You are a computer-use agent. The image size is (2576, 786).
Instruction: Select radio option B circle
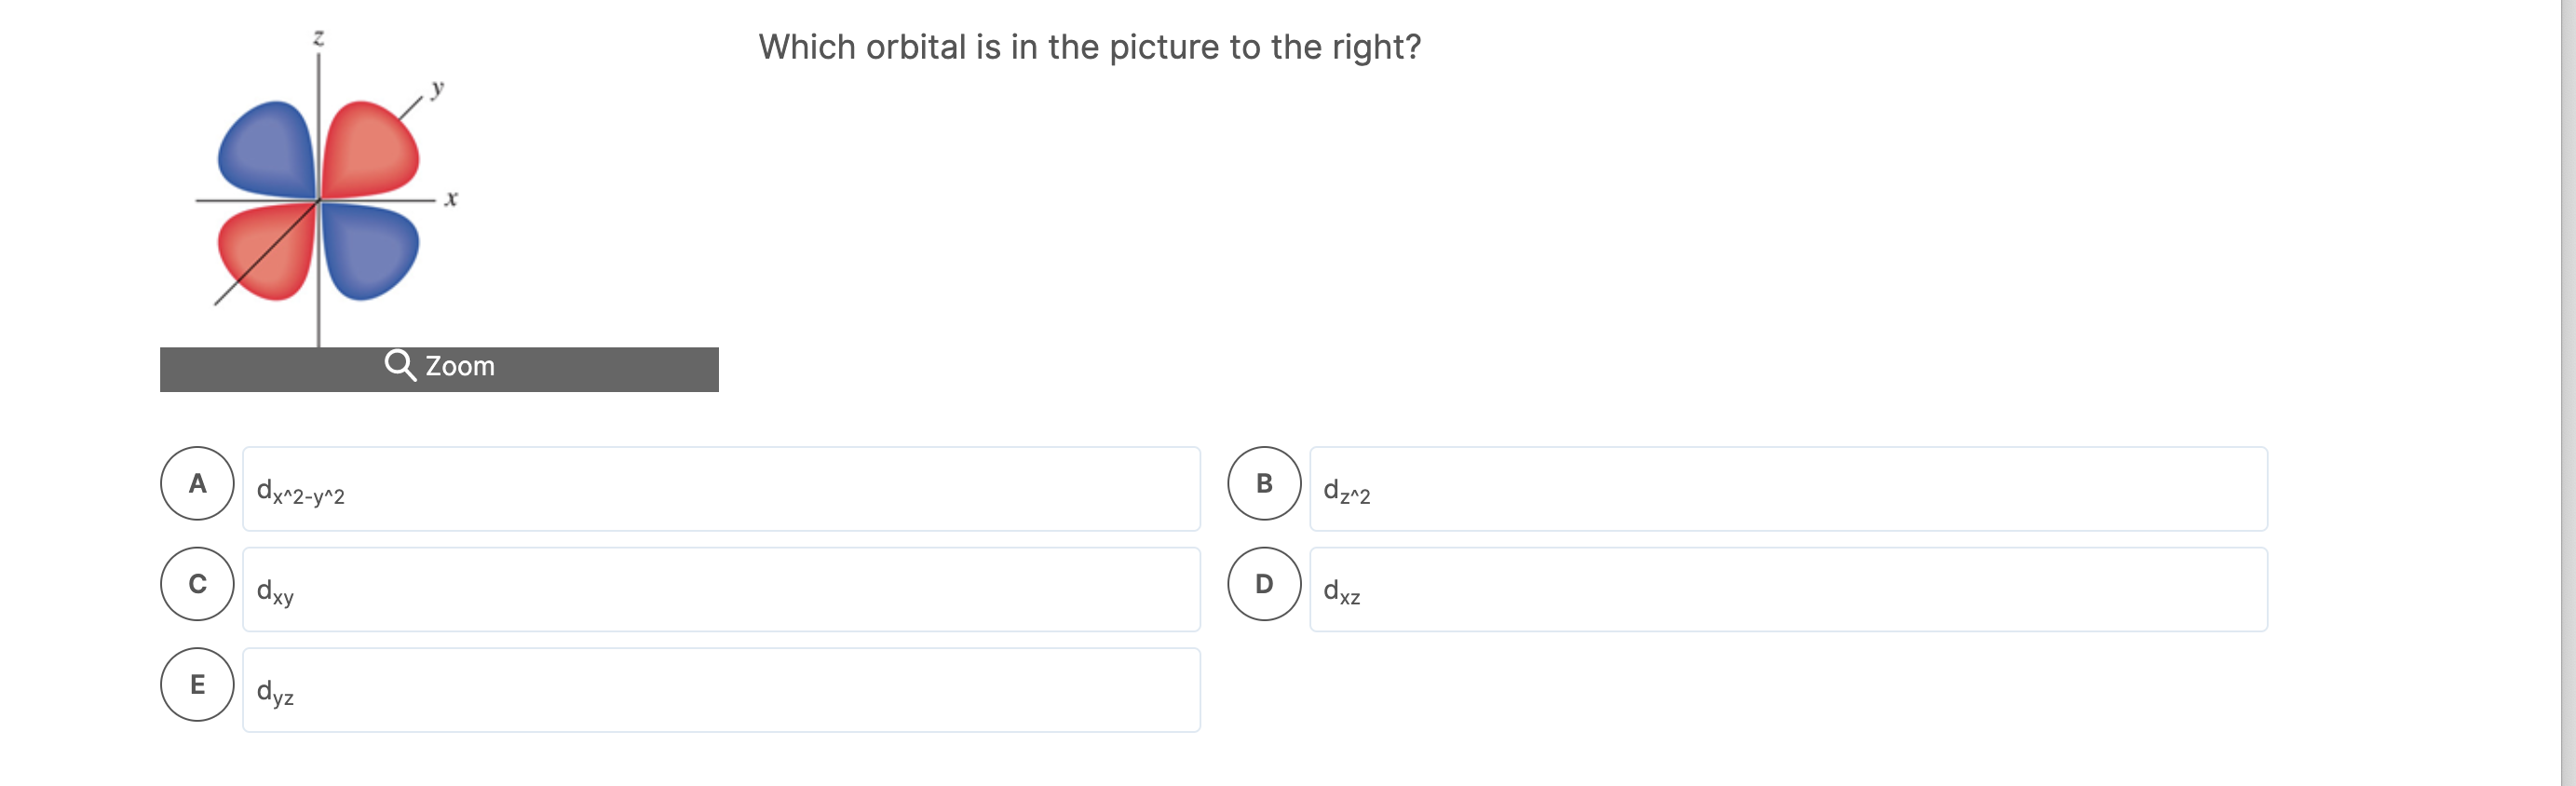point(1264,483)
